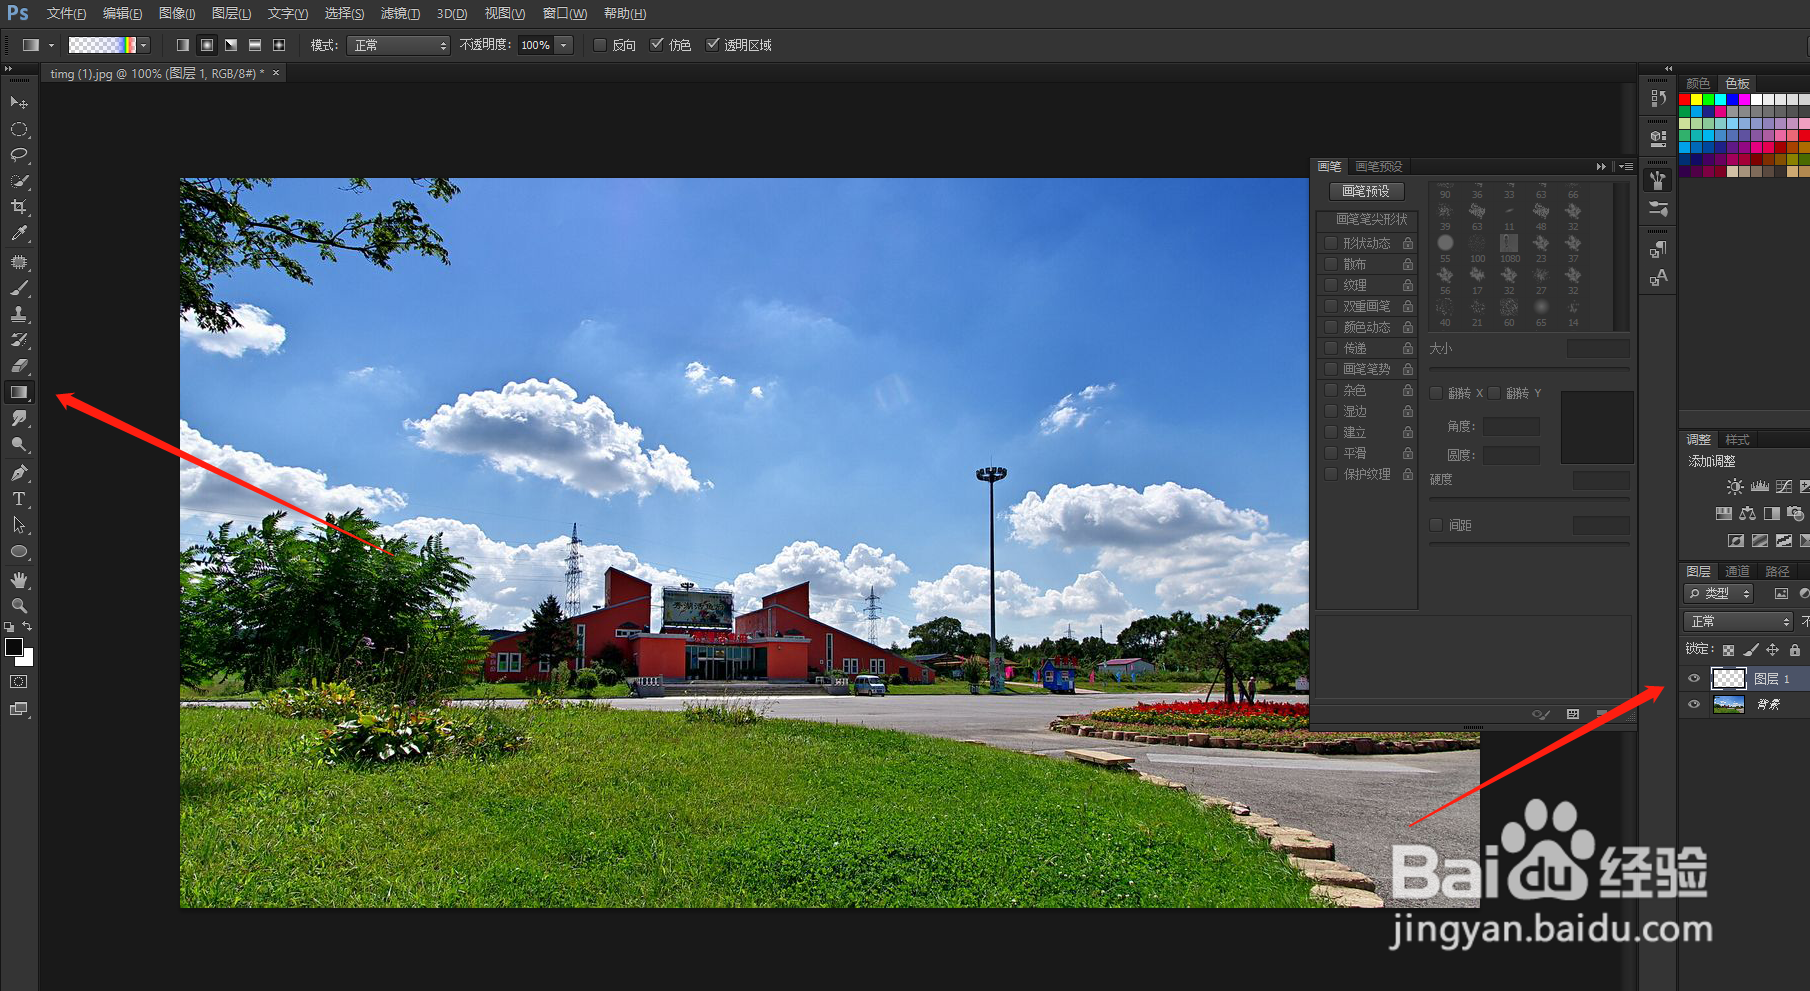Add a Brightness/Contrast adjustment
This screenshot has height=991, width=1810.
pyautogui.click(x=1735, y=487)
